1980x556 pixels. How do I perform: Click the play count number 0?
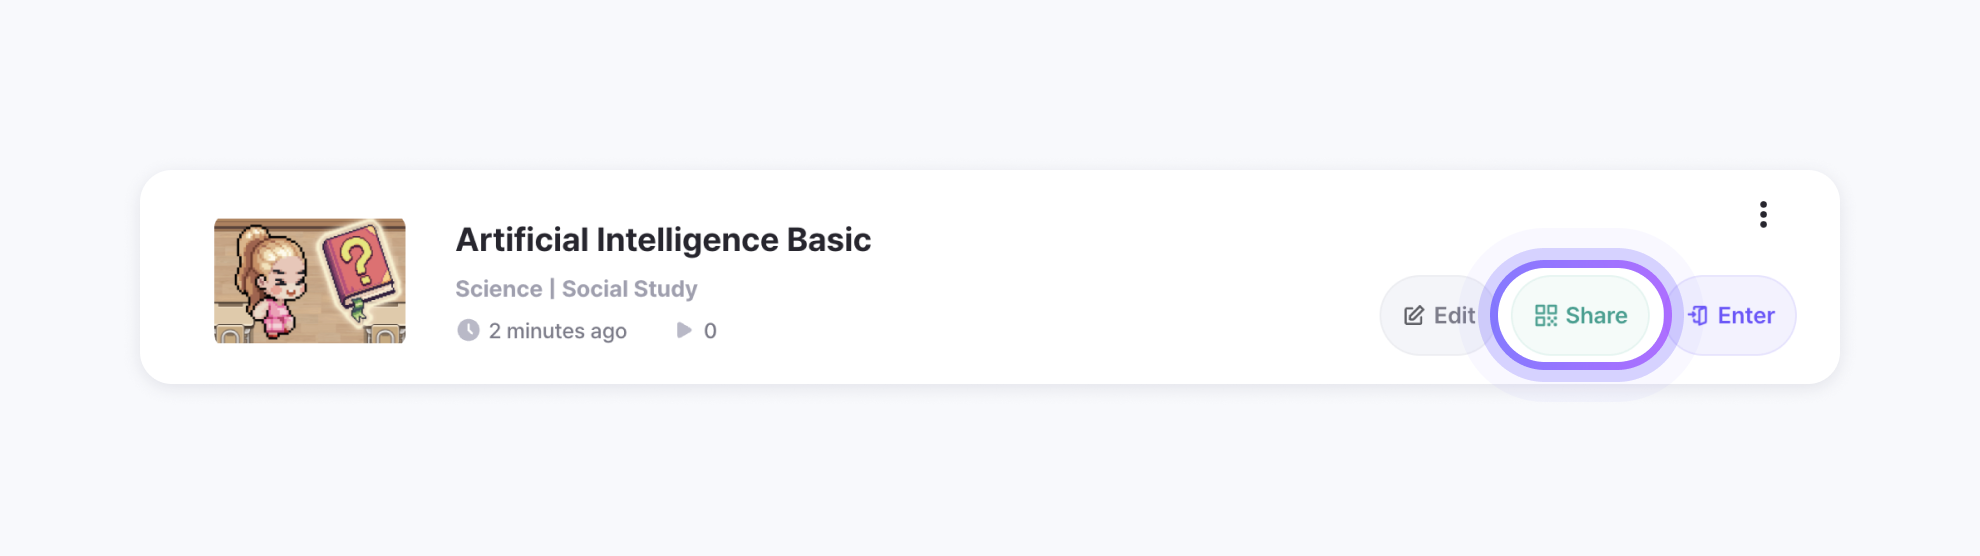710,331
